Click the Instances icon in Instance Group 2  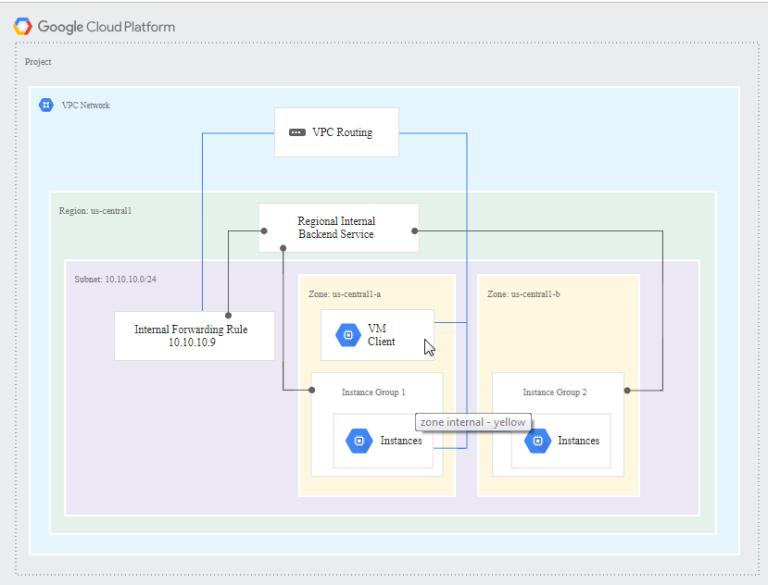[x=537, y=441]
